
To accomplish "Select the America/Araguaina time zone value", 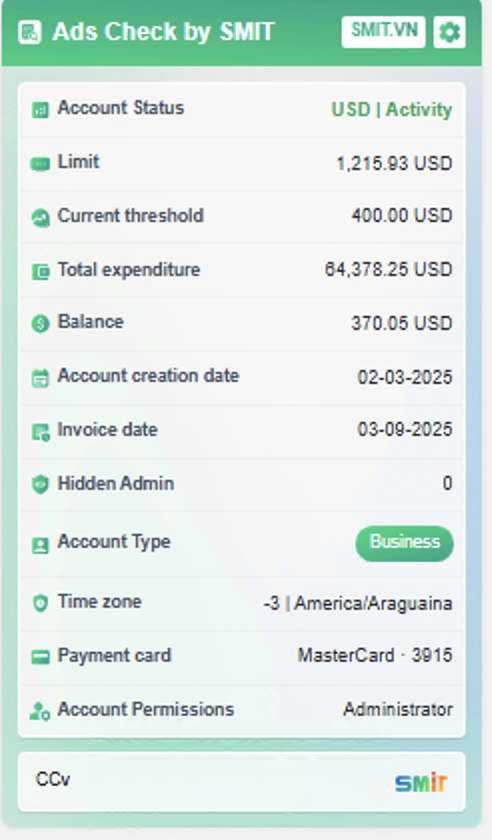I will point(373,603).
